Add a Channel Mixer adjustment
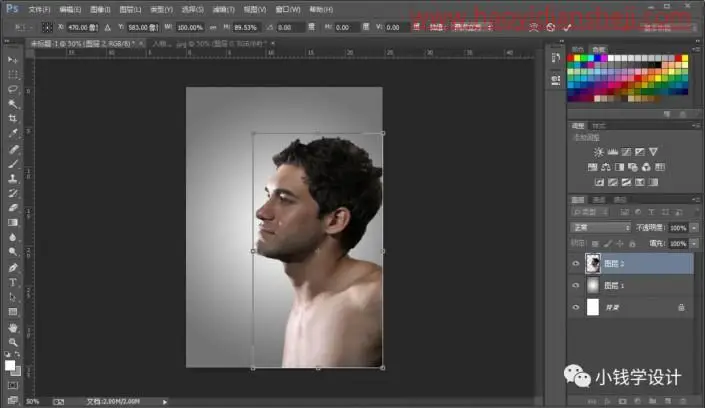Viewport: 705px width, 408px height. pyautogui.click(x=646, y=167)
